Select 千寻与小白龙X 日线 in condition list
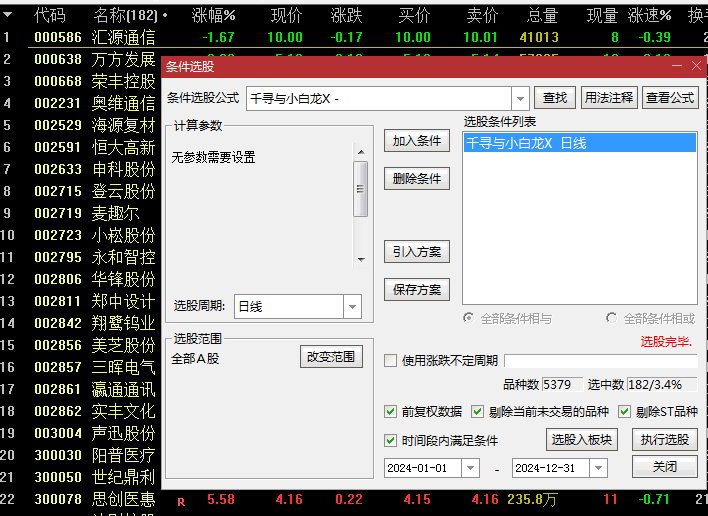This screenshot has width=708, height=516. (580, 143)
